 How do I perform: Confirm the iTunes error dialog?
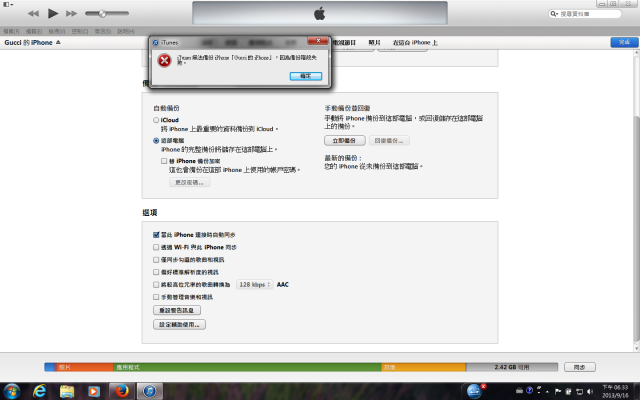(306, 76)
